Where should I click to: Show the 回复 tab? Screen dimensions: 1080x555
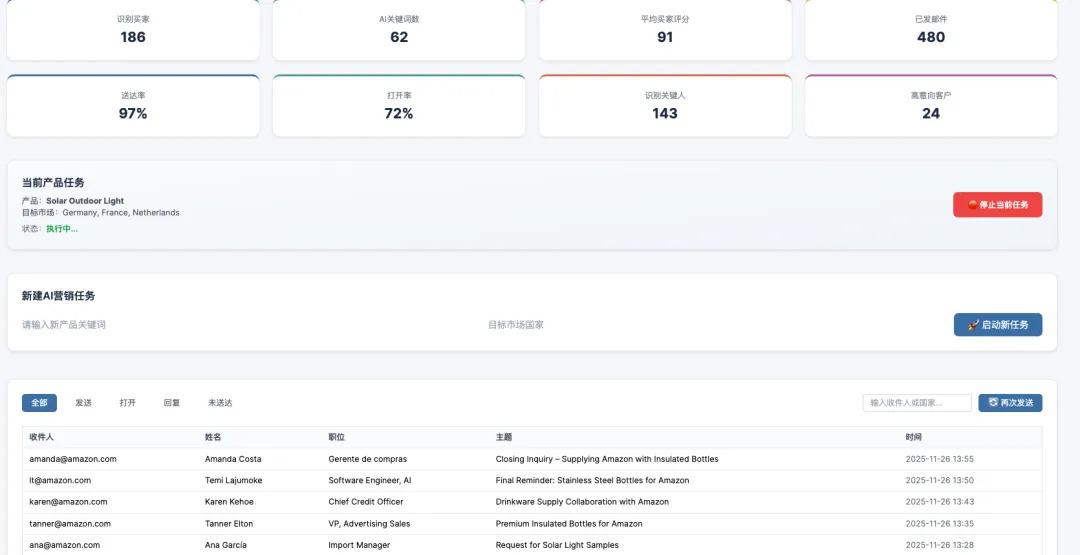click(172, 403)
